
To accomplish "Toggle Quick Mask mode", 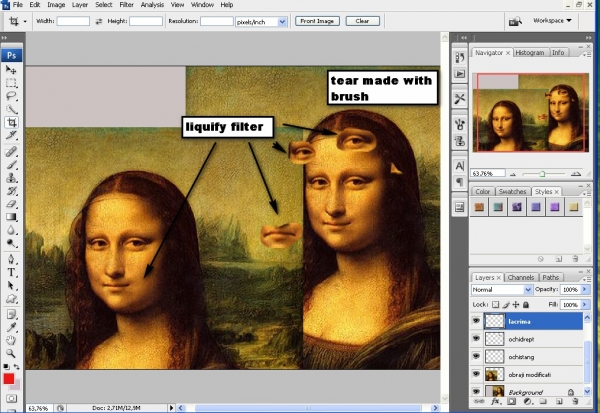I will click(x=11, y=399).
